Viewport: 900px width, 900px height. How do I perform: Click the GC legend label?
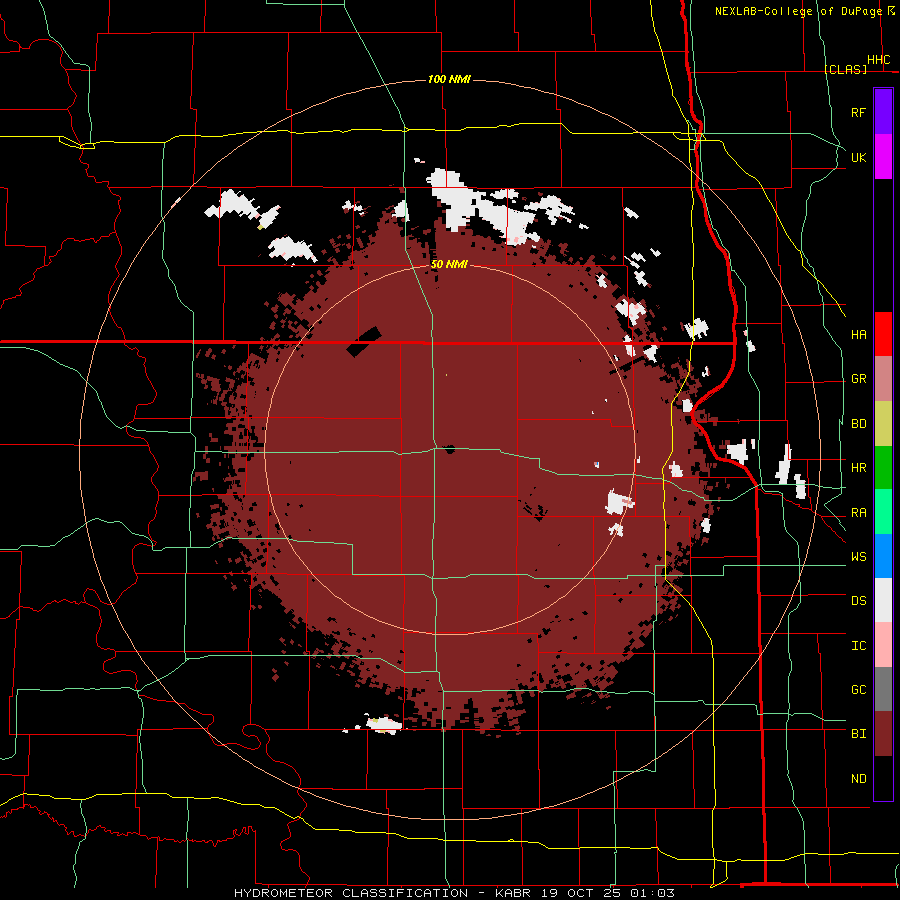pyautogui.click(x=858, y=689)
